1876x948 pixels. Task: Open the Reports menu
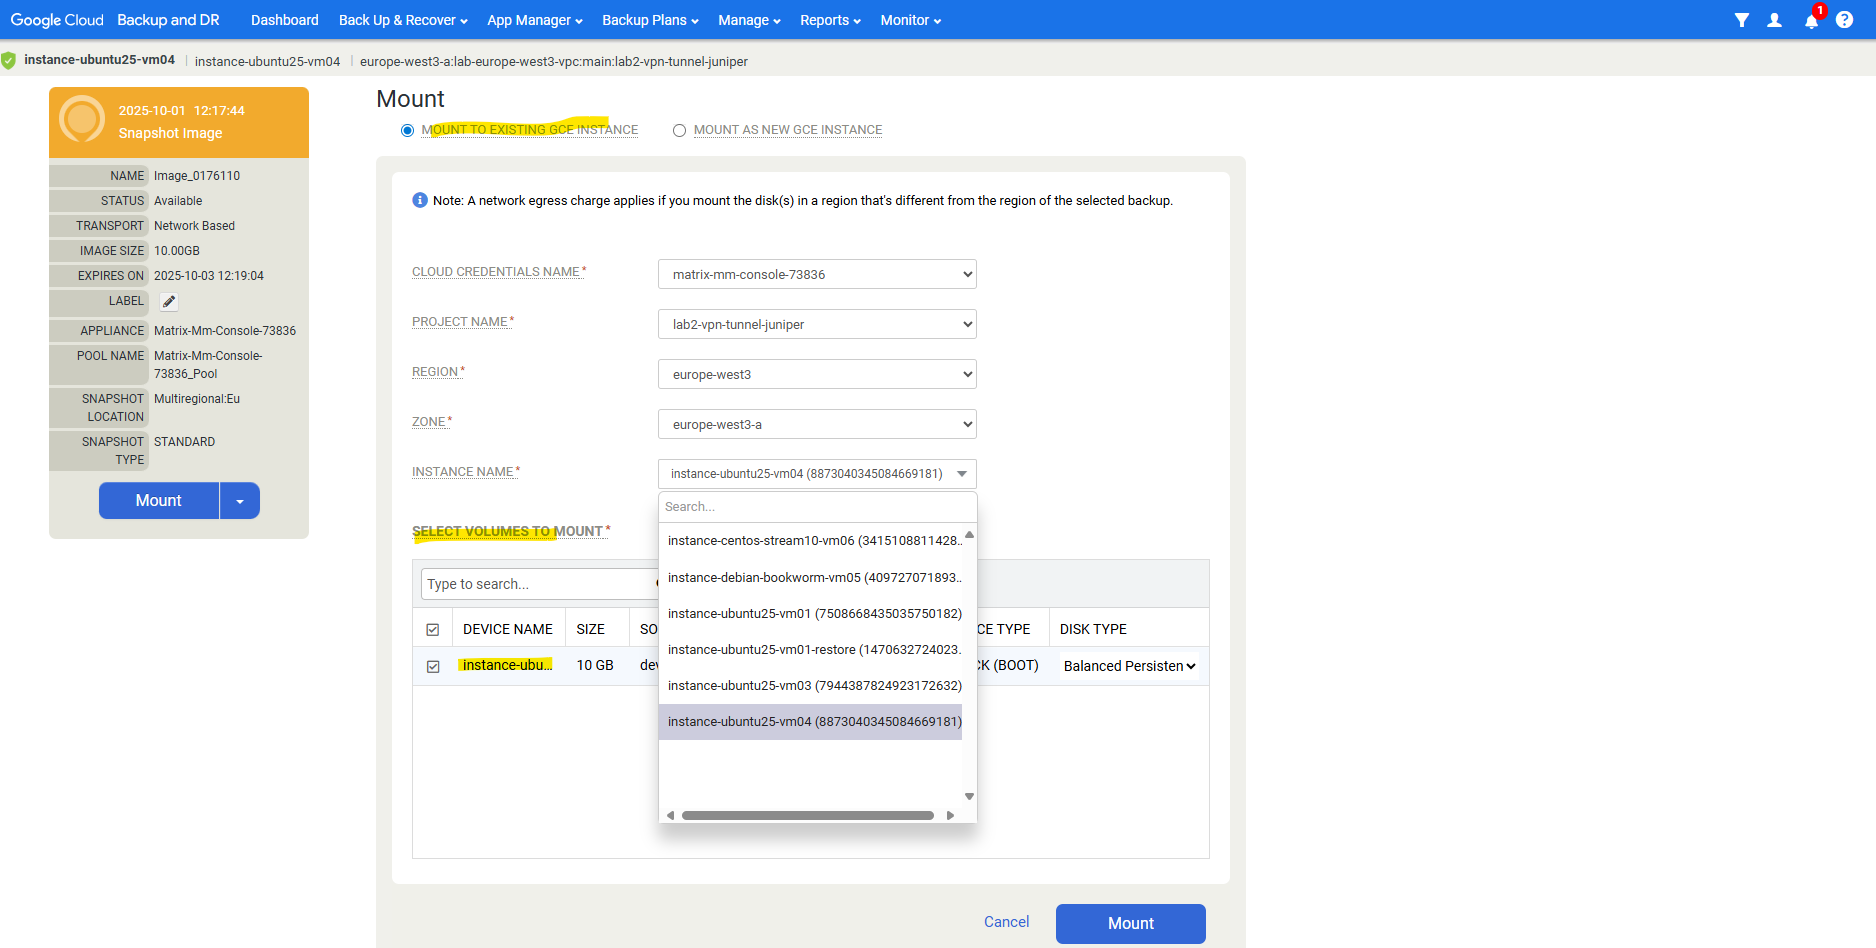pyautogui.click(x=830, y=20)
